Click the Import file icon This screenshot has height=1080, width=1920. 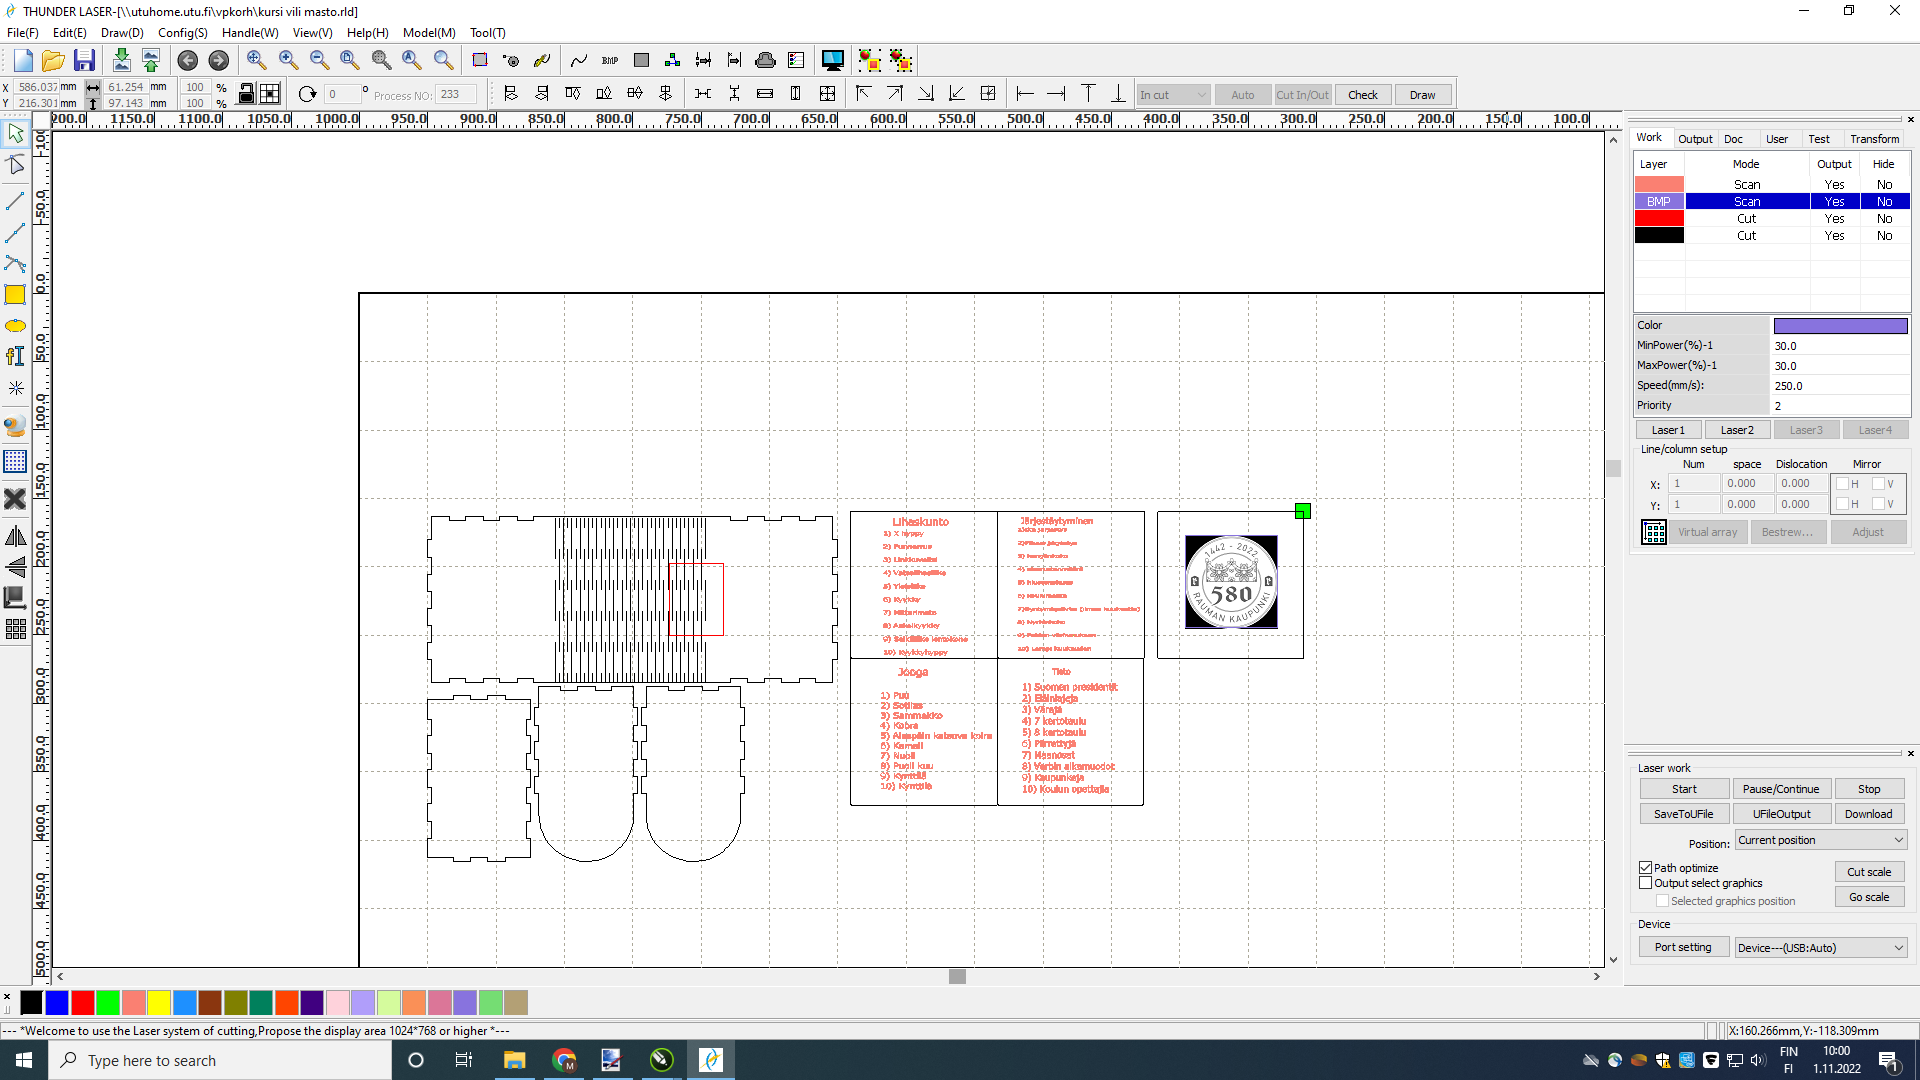pos(121,61)
